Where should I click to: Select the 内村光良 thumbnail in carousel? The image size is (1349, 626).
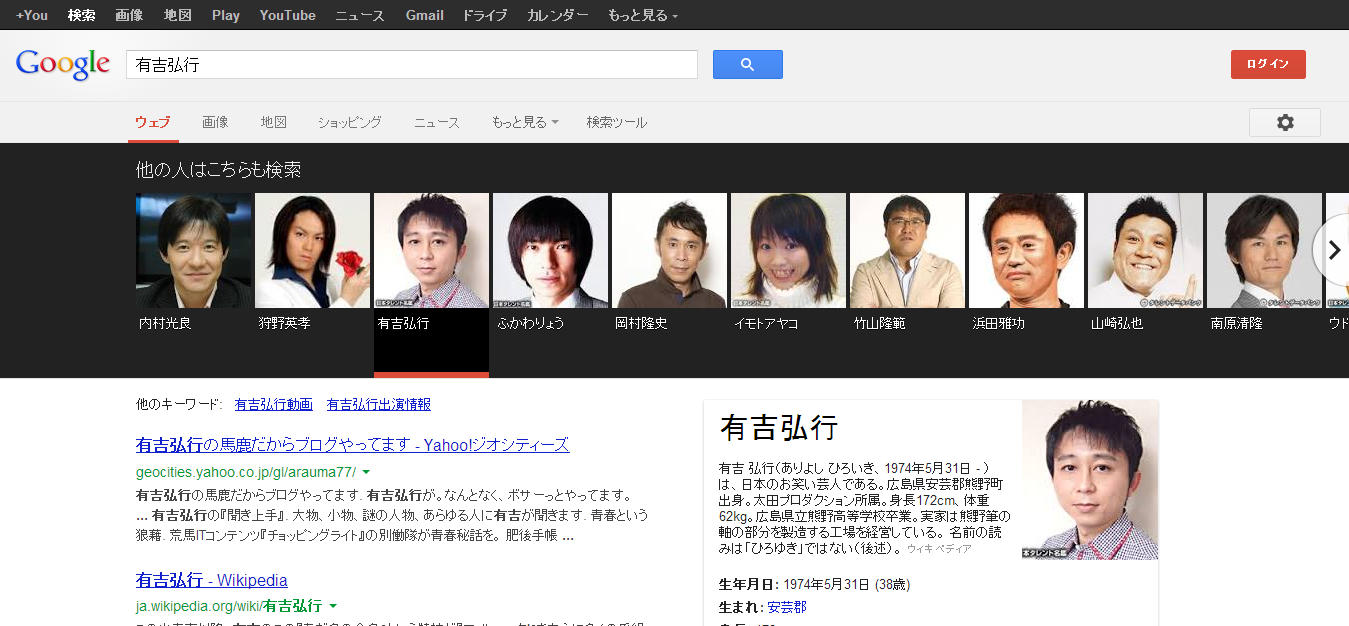tap(194, 251)
